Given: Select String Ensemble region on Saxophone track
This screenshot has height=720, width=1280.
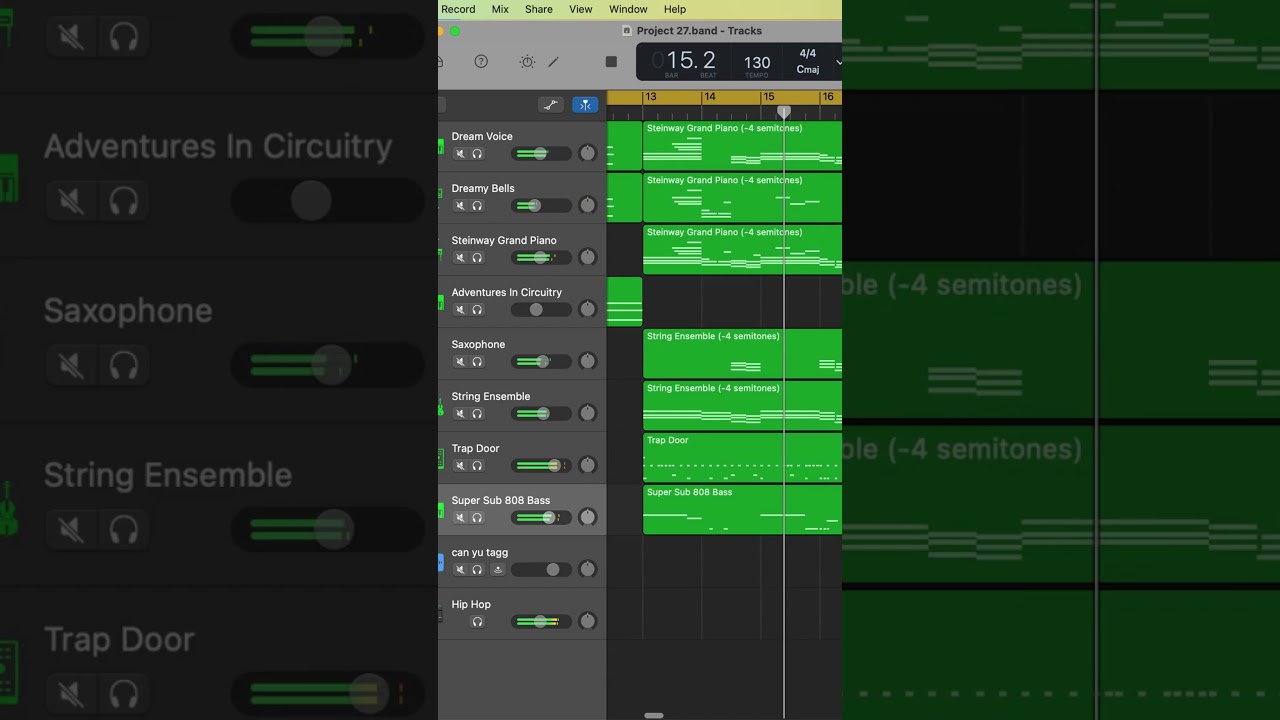Looking at the screenshot, I should [x=742, y=354].
